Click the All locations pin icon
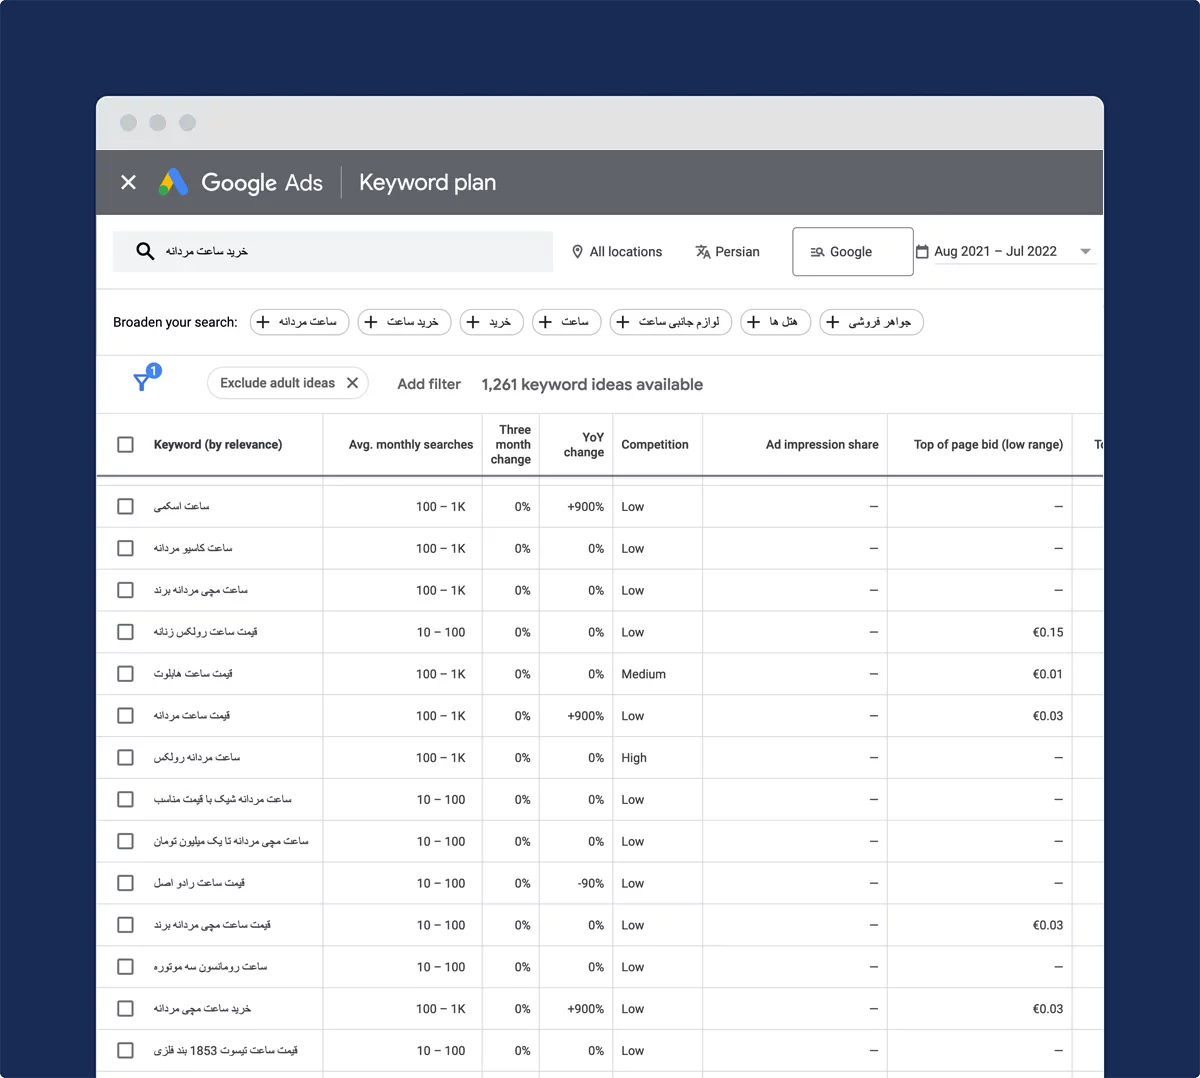1200x1078 pixels. pyautogui.click(x=577, y=252)
